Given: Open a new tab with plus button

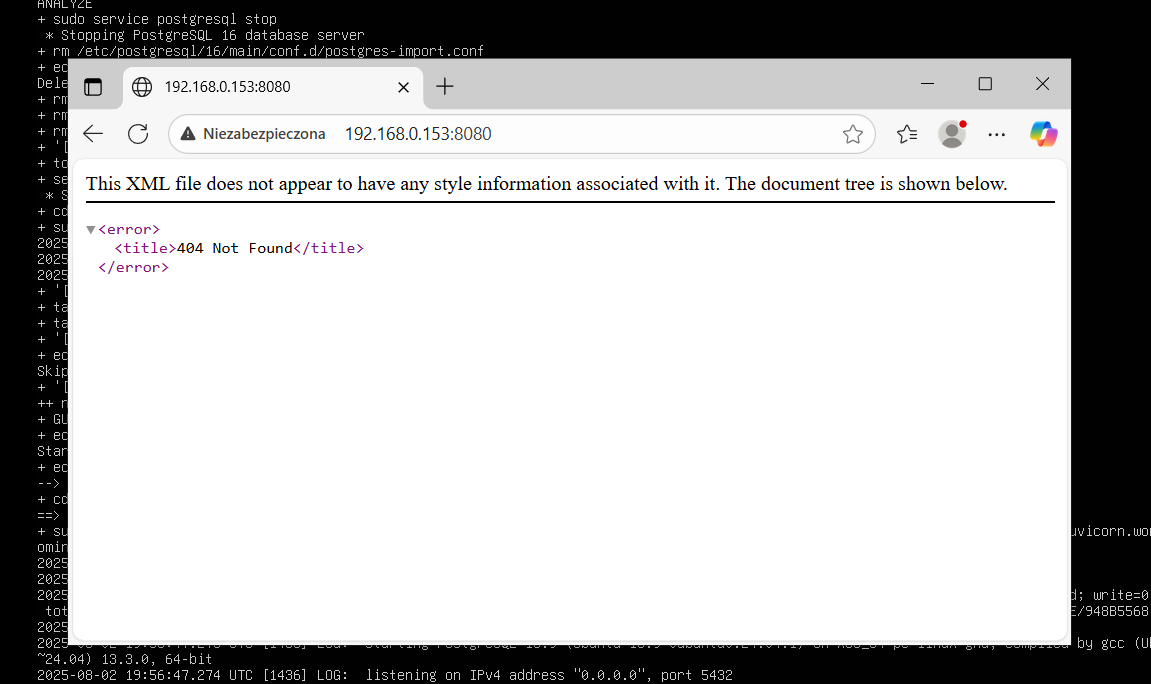Looking at the screenshot, I should click(x=445, y=87).
